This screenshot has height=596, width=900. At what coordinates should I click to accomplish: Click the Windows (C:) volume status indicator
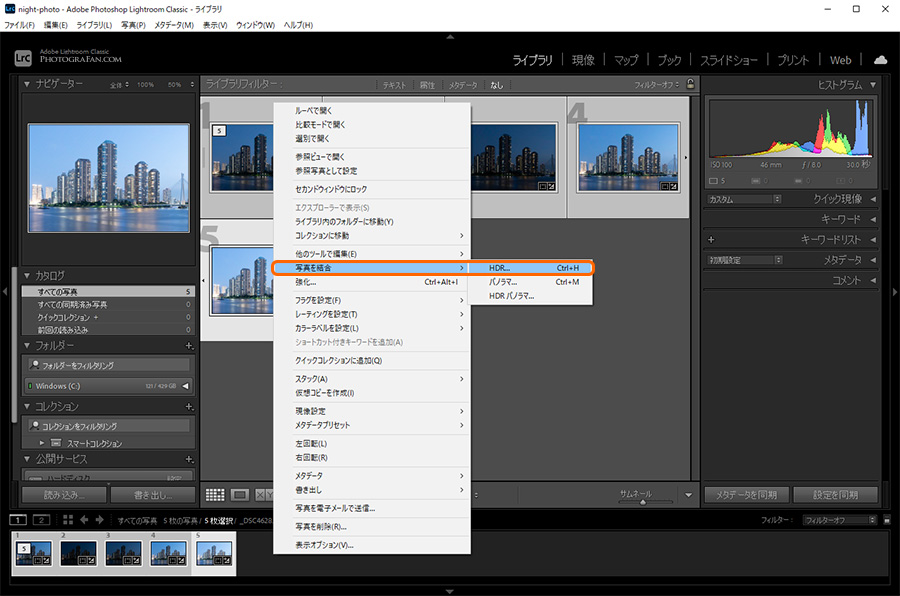pyautogui.click(x=30, y=386)
